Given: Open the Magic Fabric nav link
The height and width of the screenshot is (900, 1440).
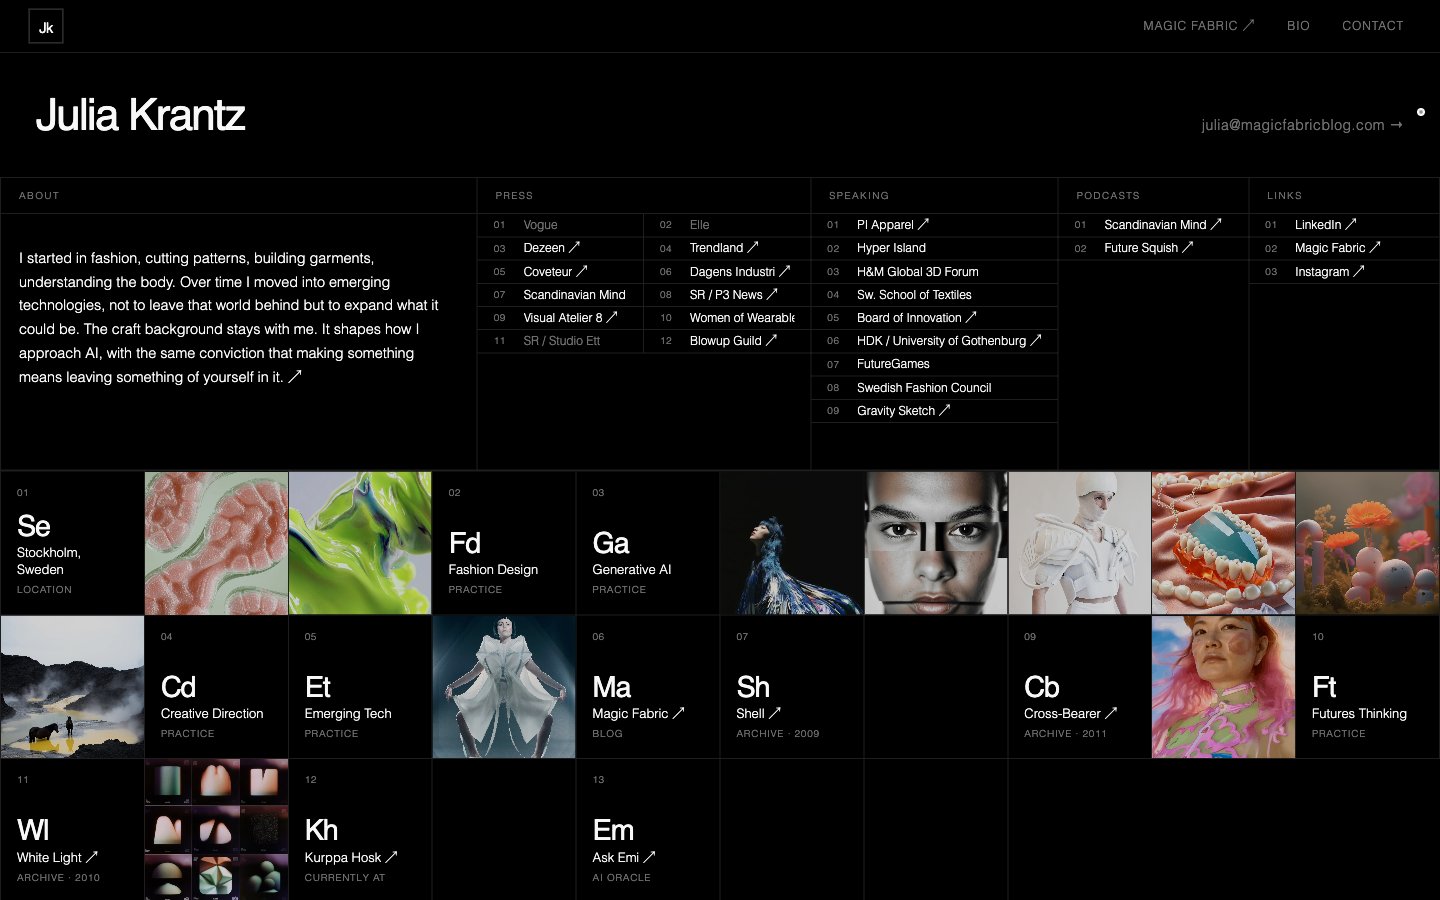Looking at the screenshot, I should [1198, 26].
